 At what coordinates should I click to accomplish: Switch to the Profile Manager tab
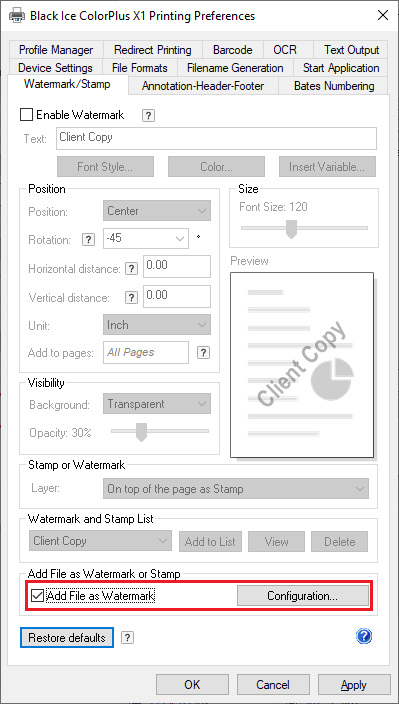[x=56, y=50]
